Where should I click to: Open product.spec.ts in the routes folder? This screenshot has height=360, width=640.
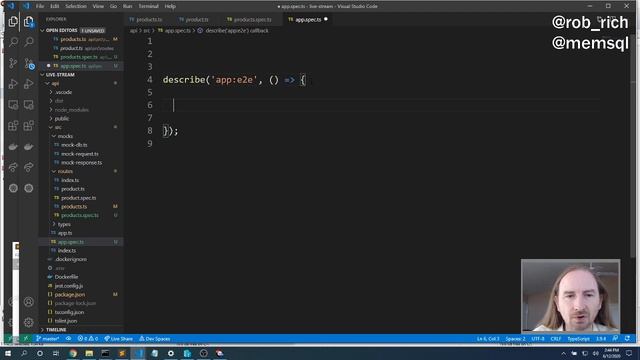pos(78,198)
